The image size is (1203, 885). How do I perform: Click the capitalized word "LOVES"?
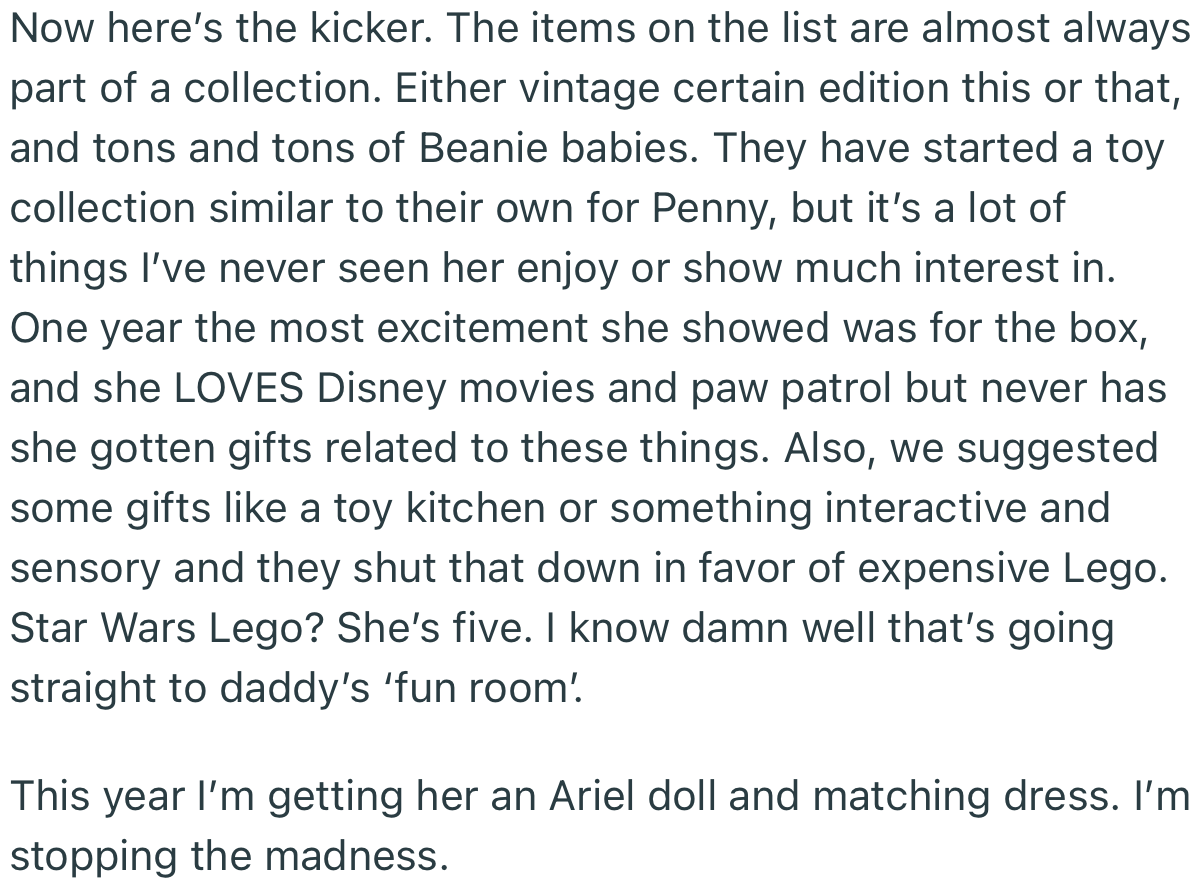240,389
